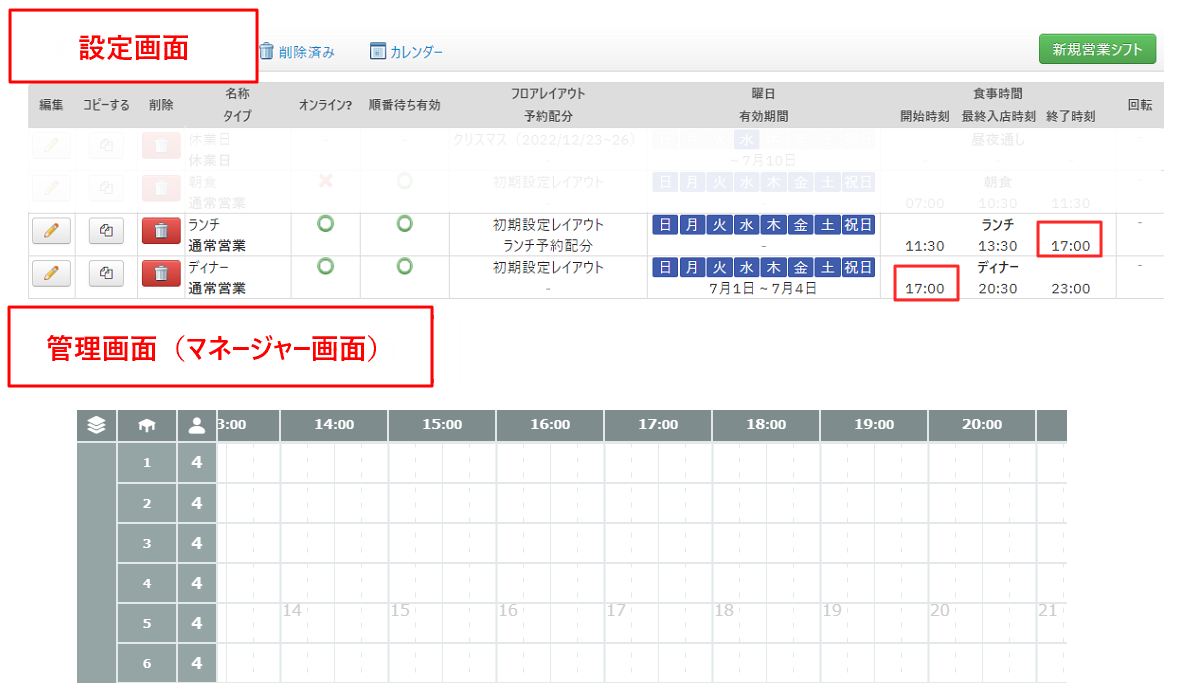The width and height of the screenshot is (1177, 698).
Task: Select table row 3 in timeline
Action: (x=147, y=543)
